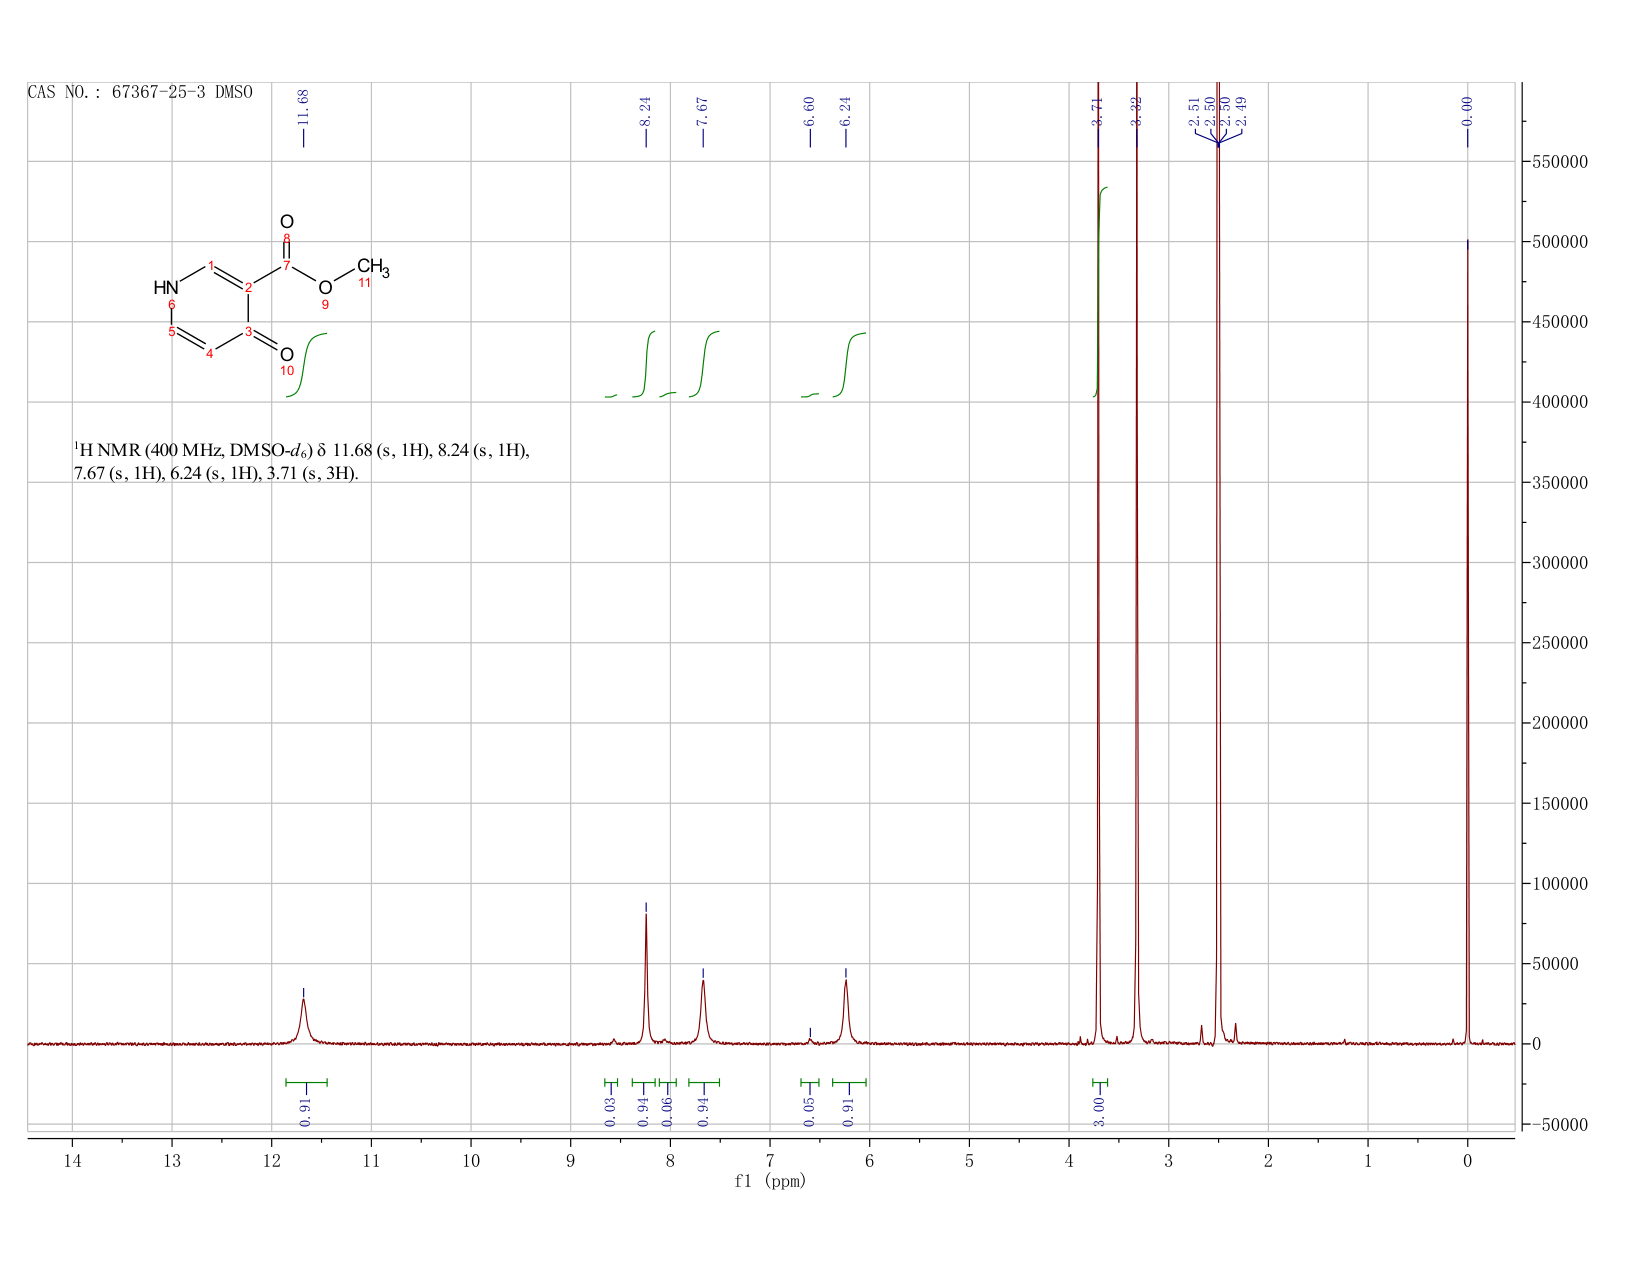The height and width of the screenshot is (1275, 1650).
Task: Select the 6.60 peak label at top
Action: [x=810, y=110]
